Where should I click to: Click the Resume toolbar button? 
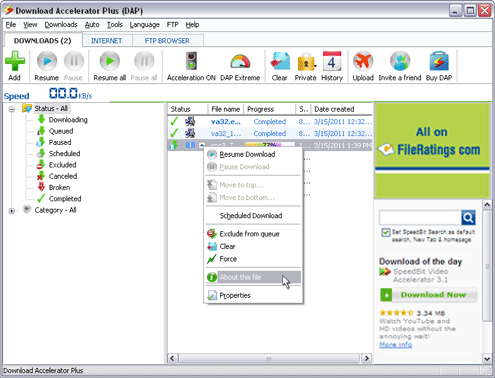47,66
